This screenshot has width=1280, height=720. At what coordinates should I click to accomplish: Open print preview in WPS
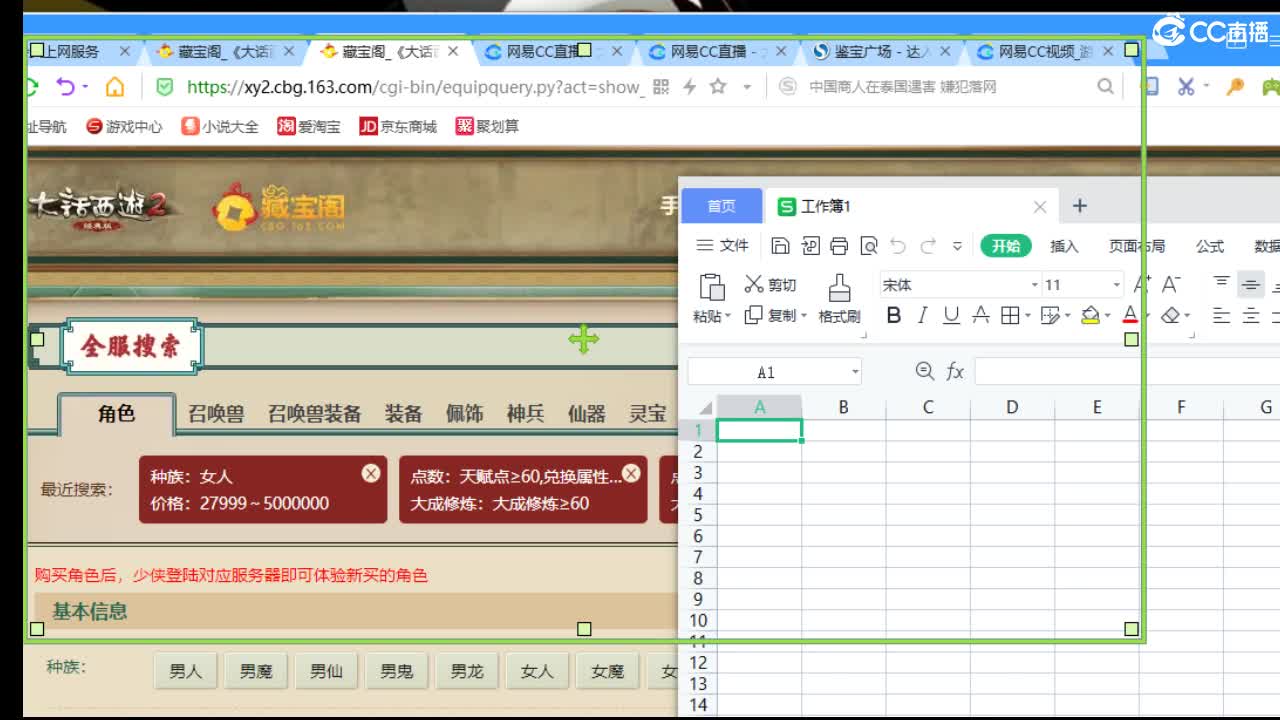[868, 246]
